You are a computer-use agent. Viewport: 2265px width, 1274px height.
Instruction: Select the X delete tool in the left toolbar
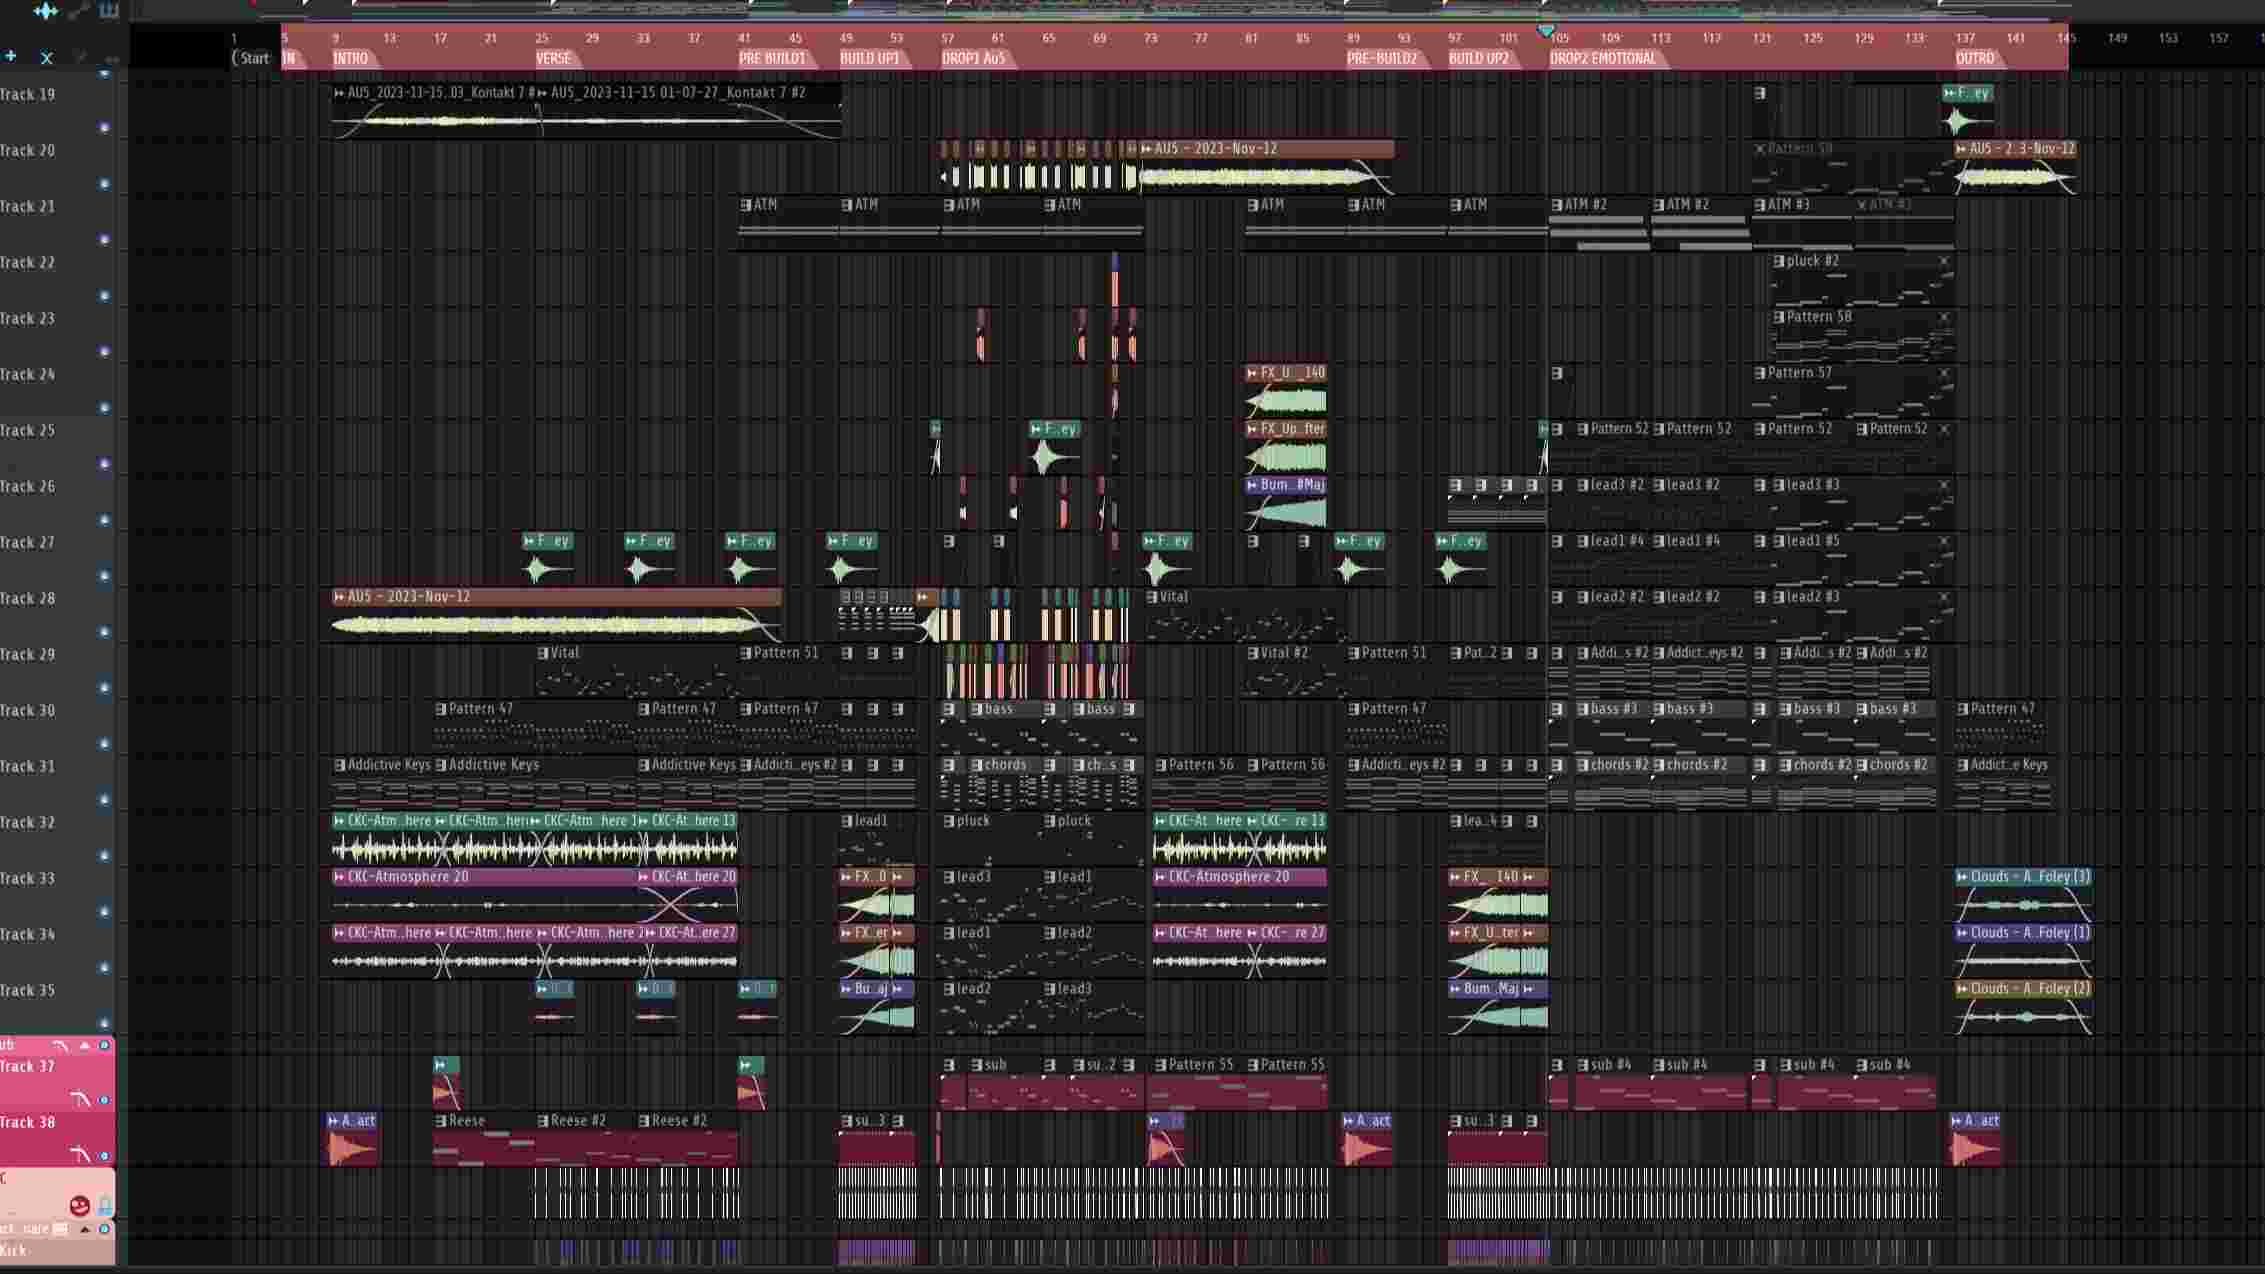[x=47, y=58]
